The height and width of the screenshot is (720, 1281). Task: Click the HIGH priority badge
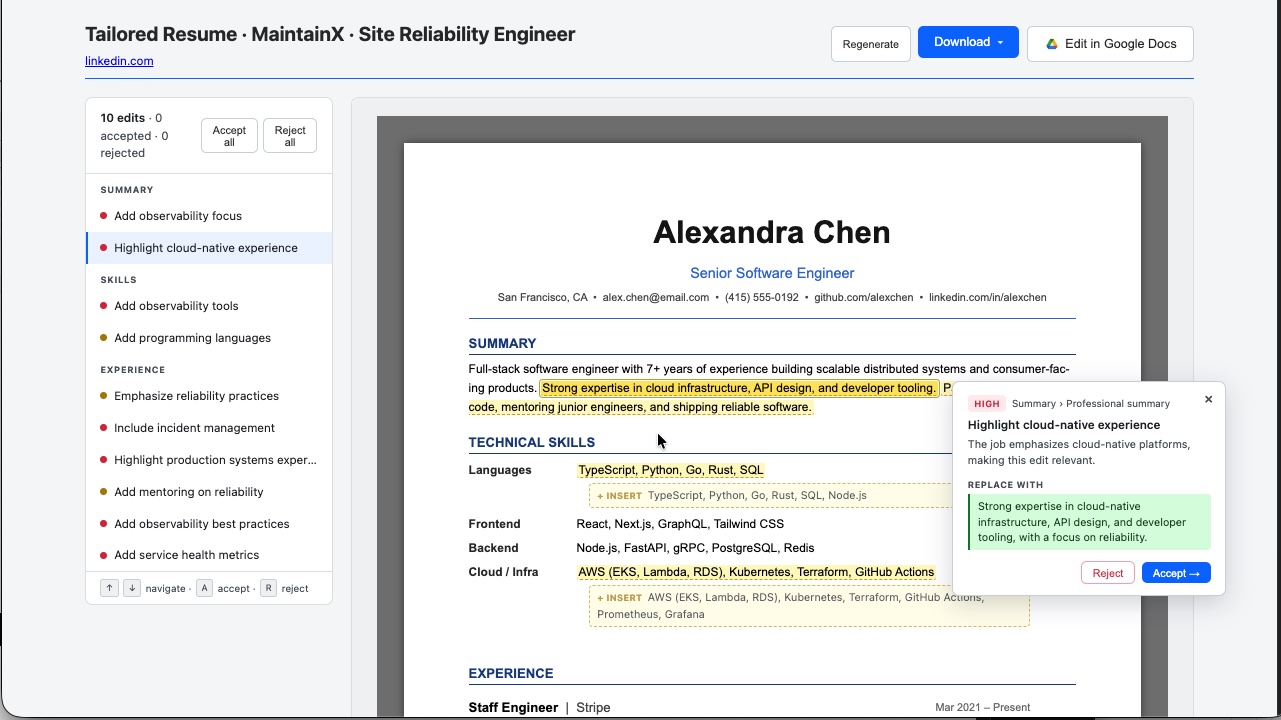(986, 404)
